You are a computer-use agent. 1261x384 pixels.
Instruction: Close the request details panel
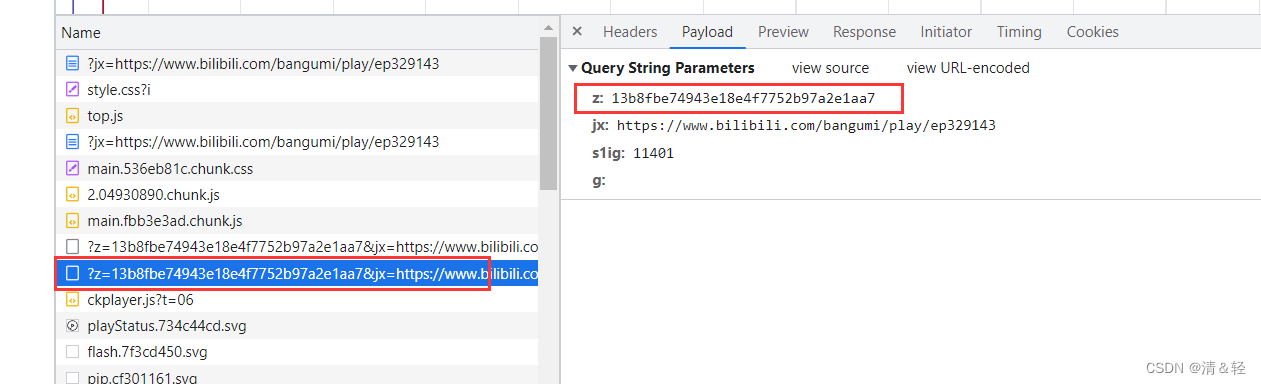pyautogui.click(x=577, y=32)
